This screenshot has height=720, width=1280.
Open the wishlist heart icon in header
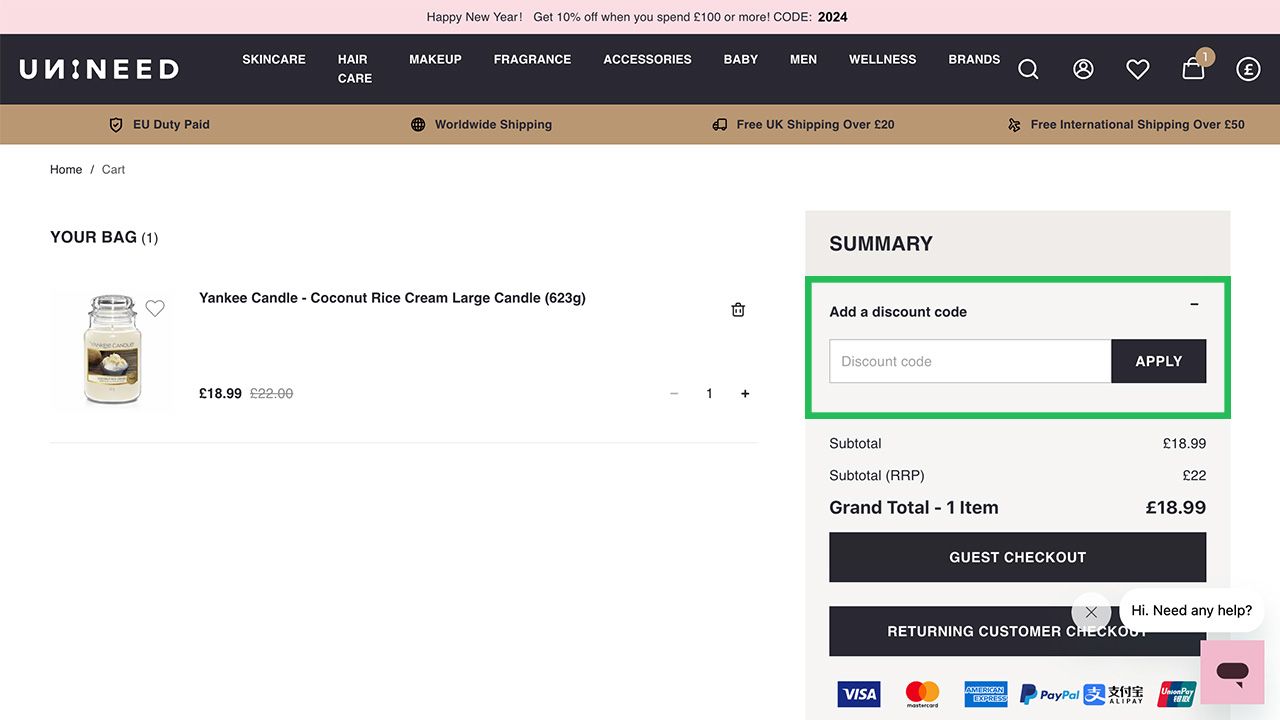(x=1138, y=69)
